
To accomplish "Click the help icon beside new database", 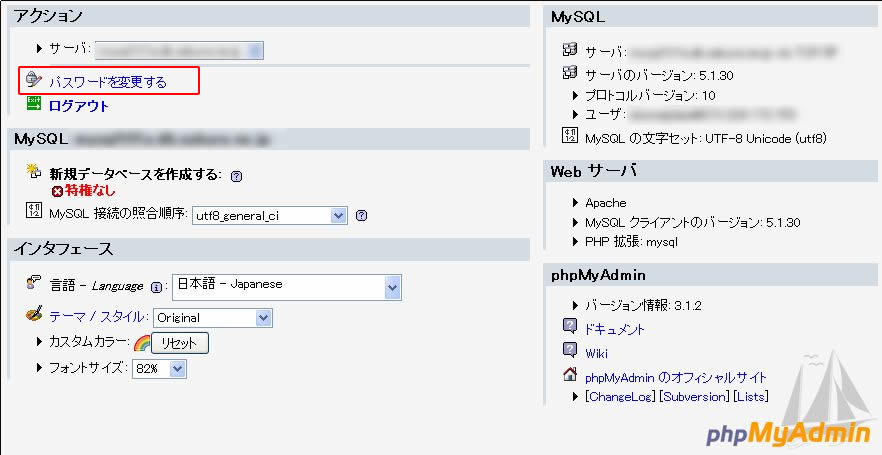I will (x=236, y=176).
